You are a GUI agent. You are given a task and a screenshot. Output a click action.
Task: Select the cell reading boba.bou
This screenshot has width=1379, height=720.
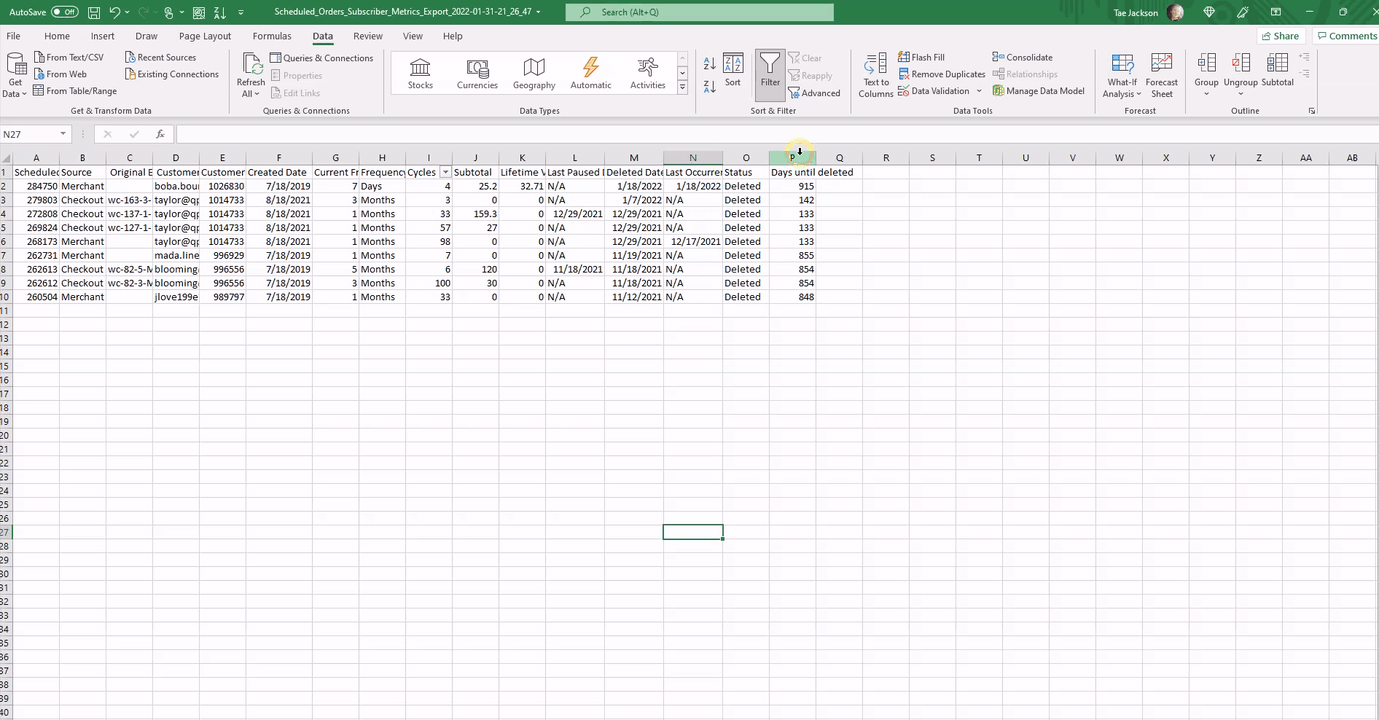click(x=176, y=186)
